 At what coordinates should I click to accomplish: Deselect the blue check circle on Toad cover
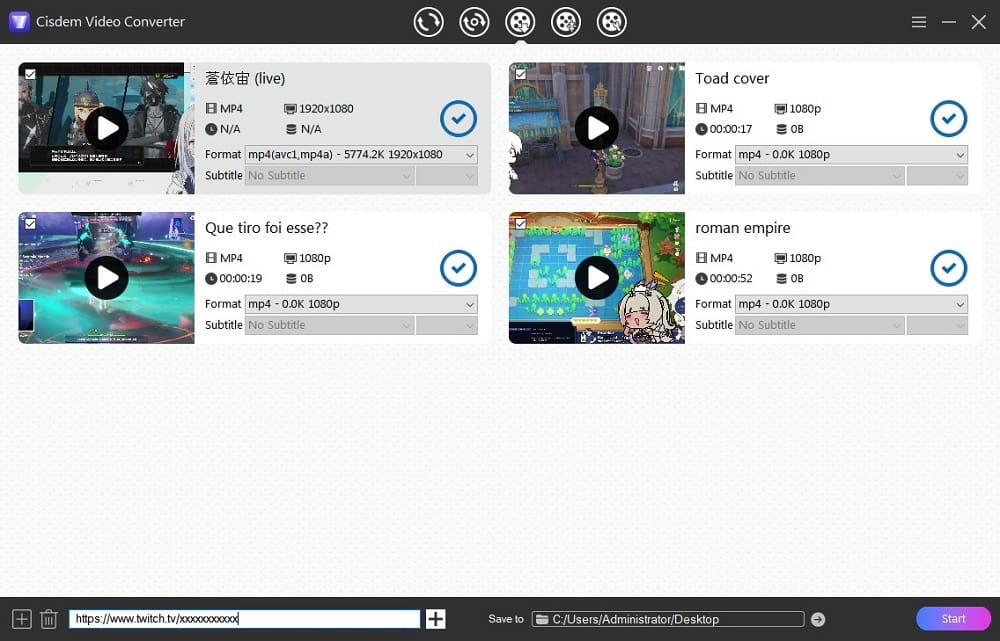948,118
